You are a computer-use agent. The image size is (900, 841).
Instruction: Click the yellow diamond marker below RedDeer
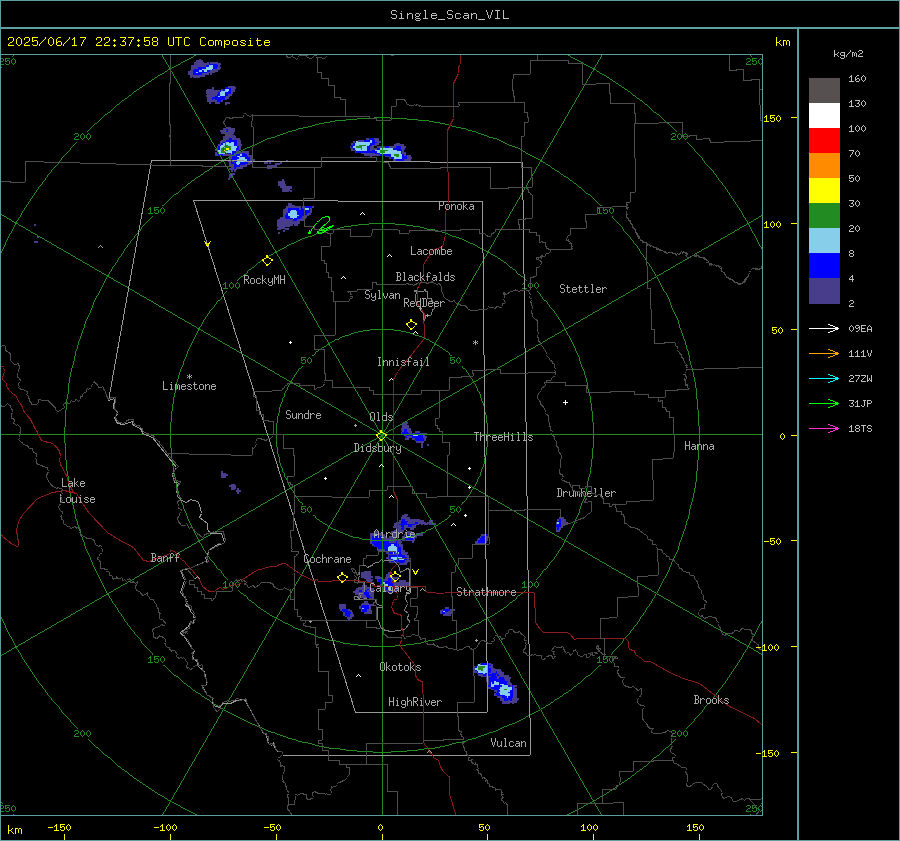411,325
